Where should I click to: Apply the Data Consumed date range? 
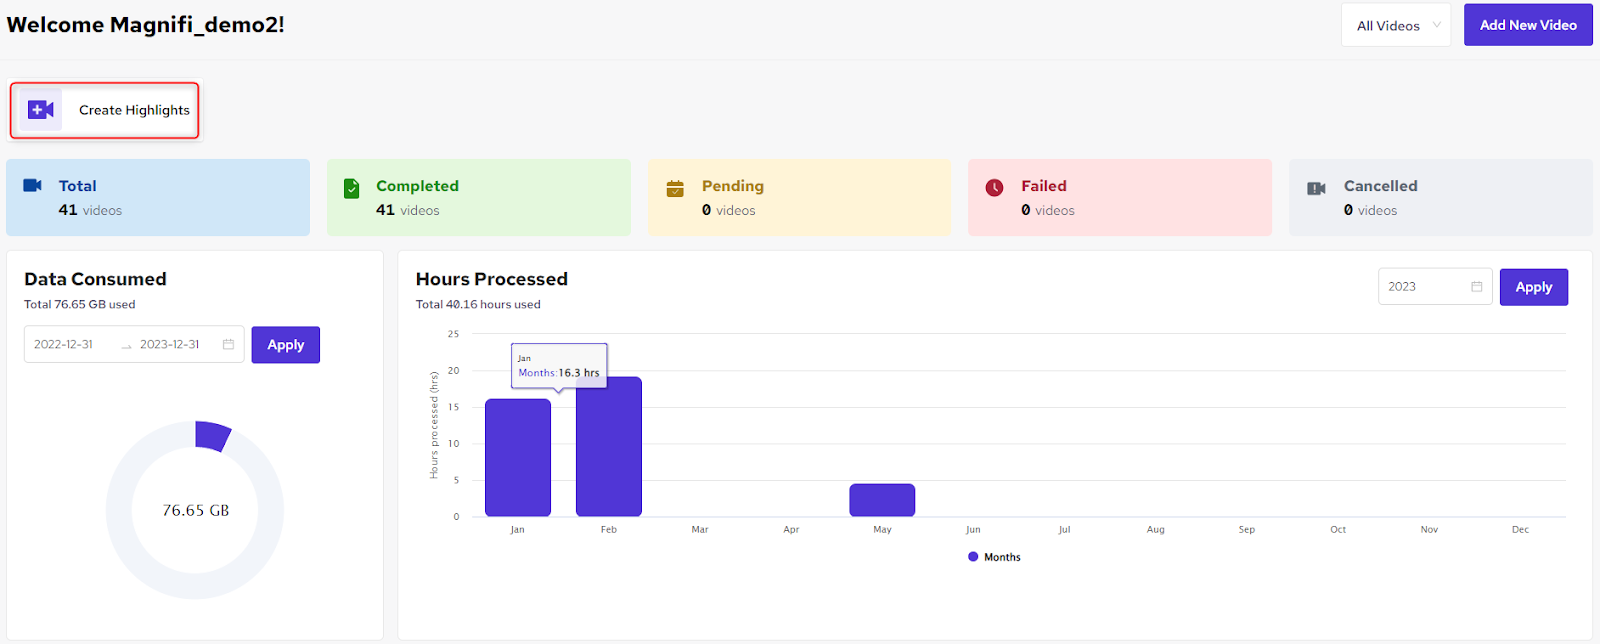[x=286, y=345]
